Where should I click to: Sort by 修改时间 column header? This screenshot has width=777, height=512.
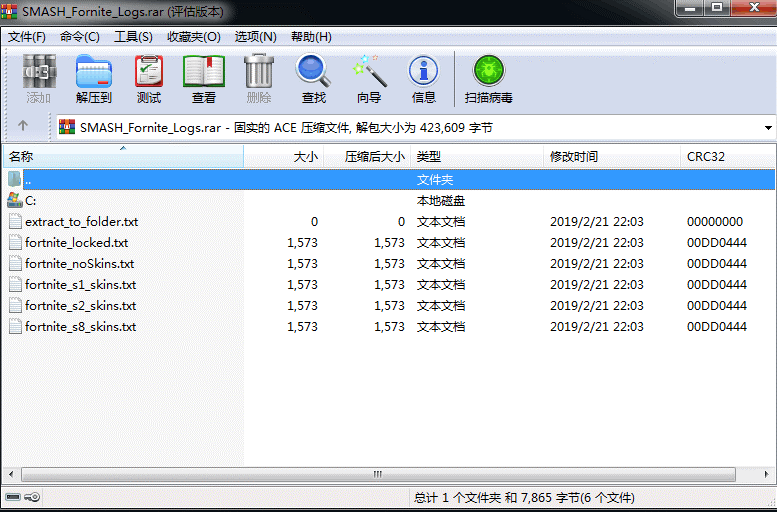click(612, 157)
